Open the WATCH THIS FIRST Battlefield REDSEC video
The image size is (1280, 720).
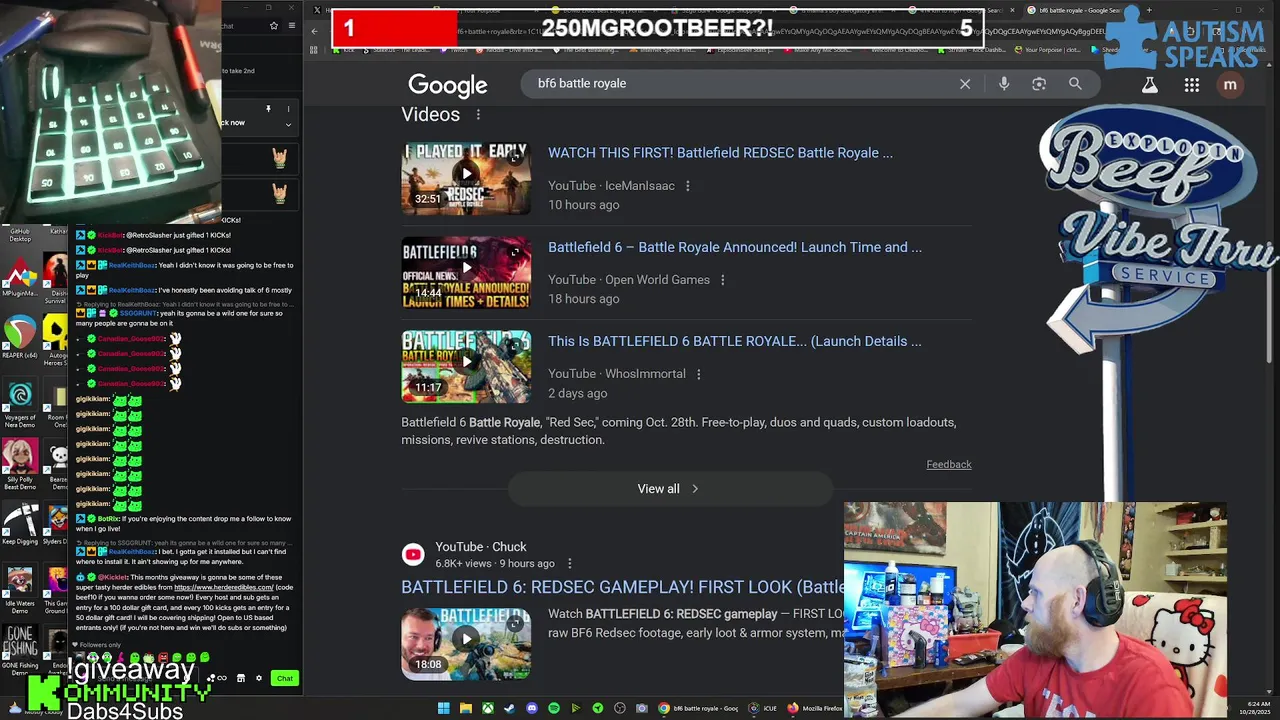point(720,153)
